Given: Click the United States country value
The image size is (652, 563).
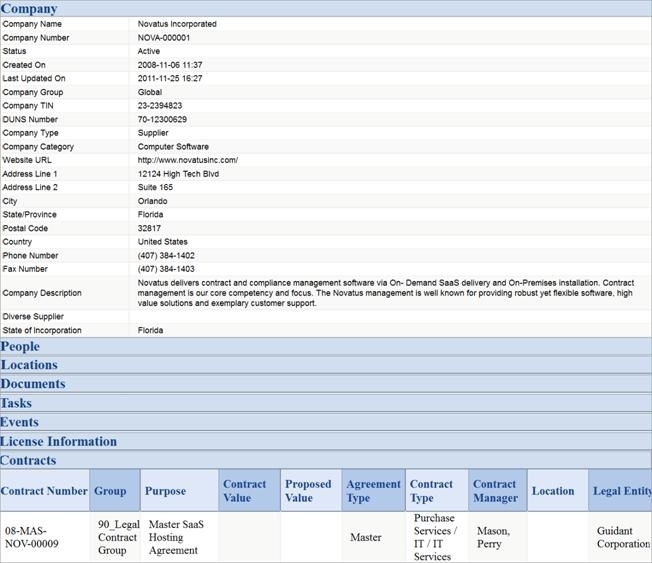Looking at the screenshot, I should 163,242.
